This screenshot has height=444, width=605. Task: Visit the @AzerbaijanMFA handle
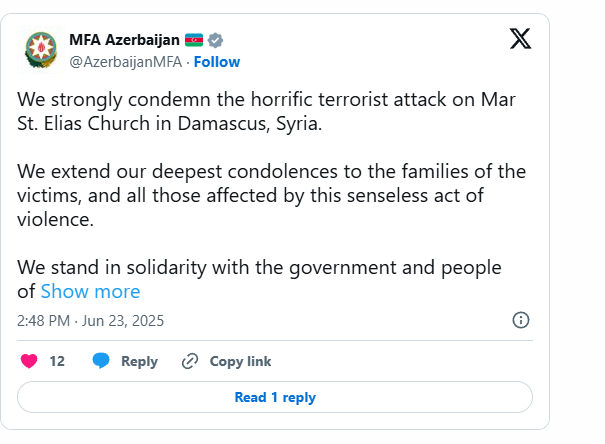(x=125, y=62)
